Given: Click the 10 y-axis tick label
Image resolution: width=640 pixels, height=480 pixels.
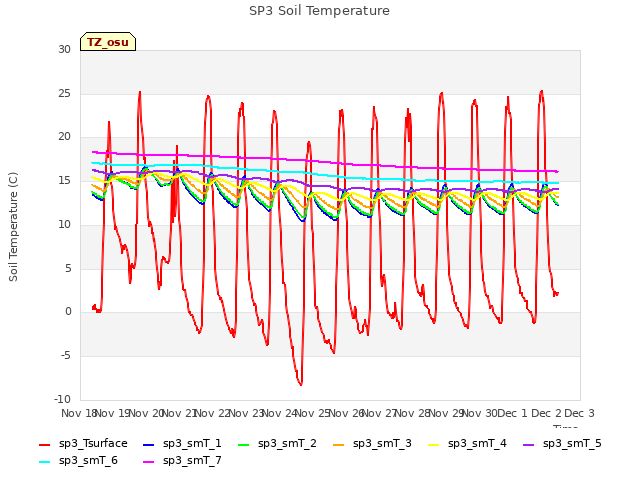Looking at the screenshot, I should pyautogui.click(x=64, y=224).
